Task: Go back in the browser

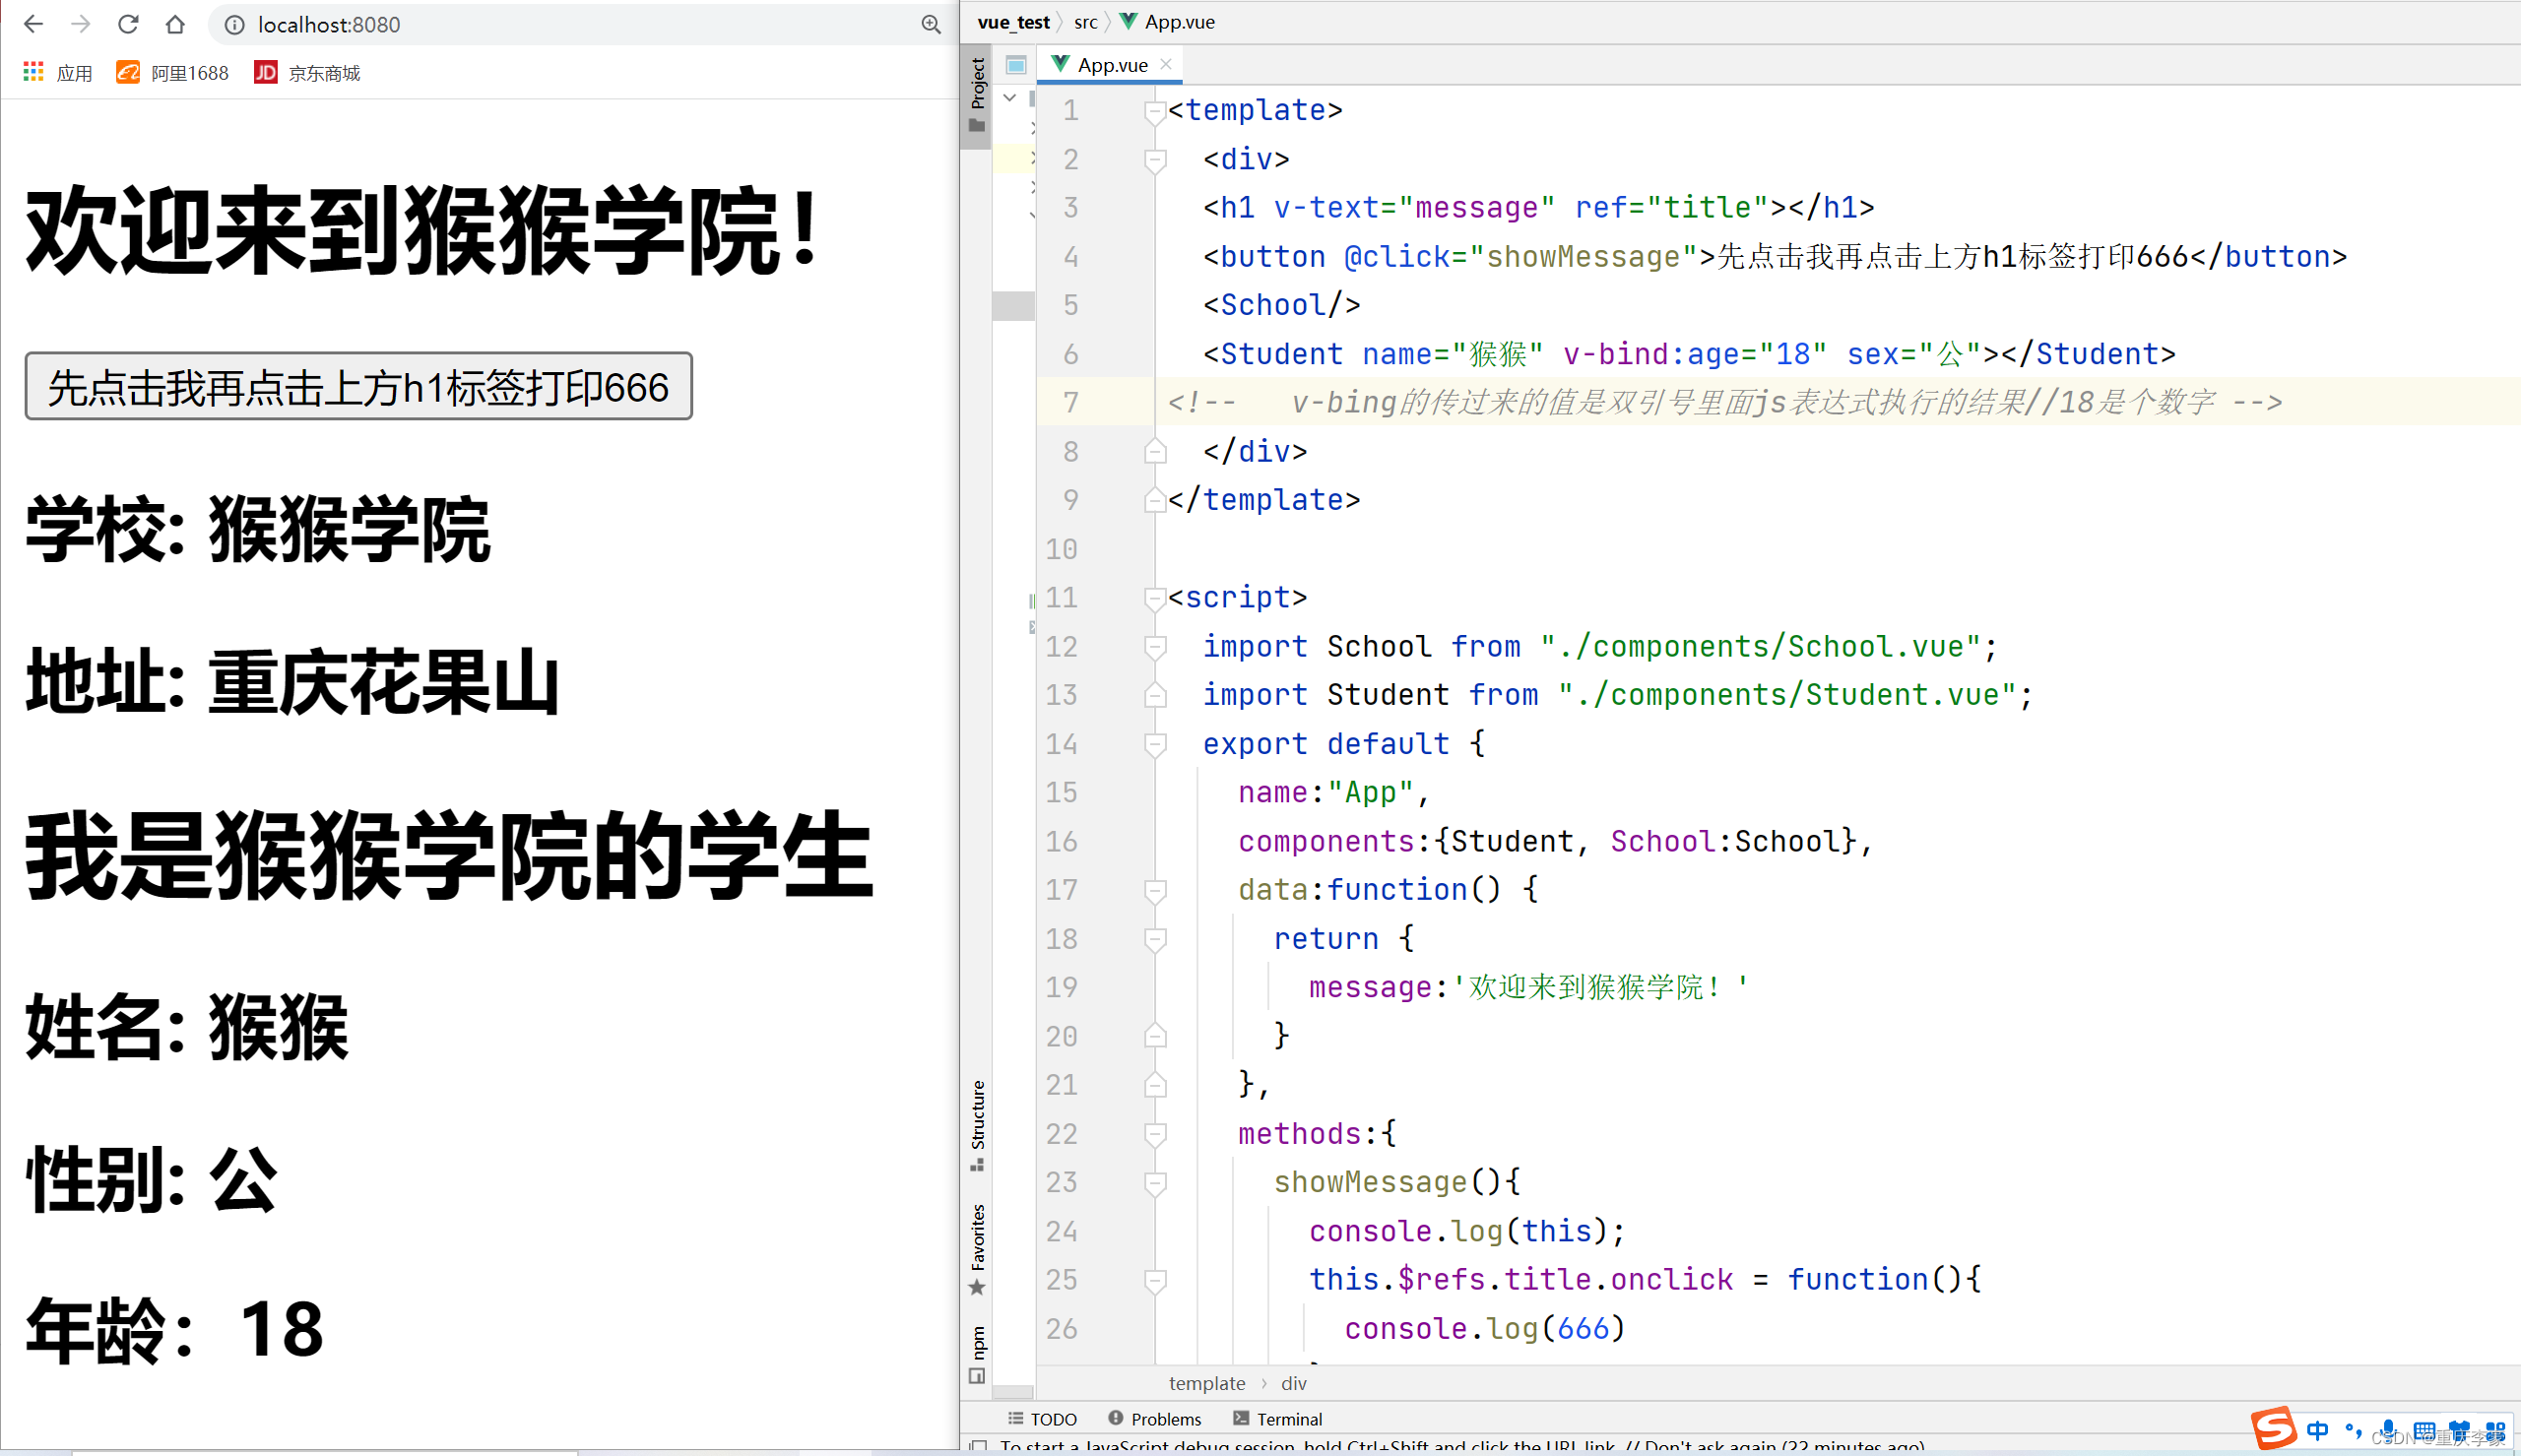Action: (x=33, y=24)
